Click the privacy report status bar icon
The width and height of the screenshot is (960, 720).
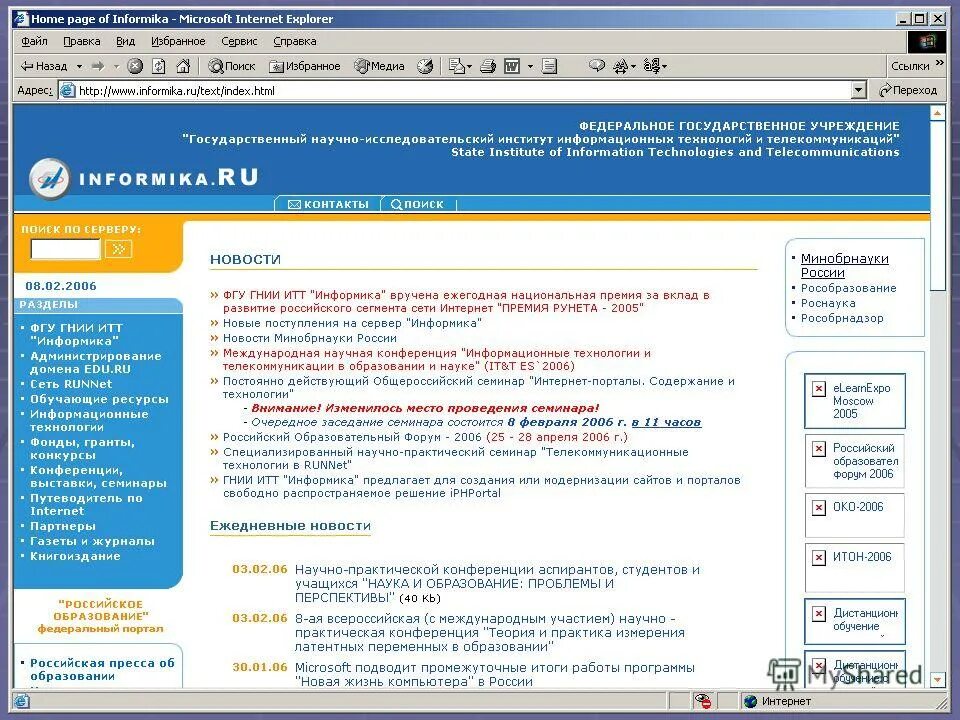click(x=703, y=702)
